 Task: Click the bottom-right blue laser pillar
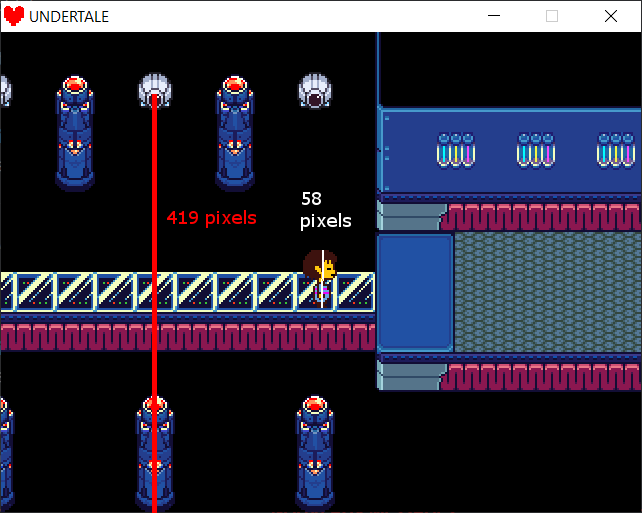coord(315,454)
